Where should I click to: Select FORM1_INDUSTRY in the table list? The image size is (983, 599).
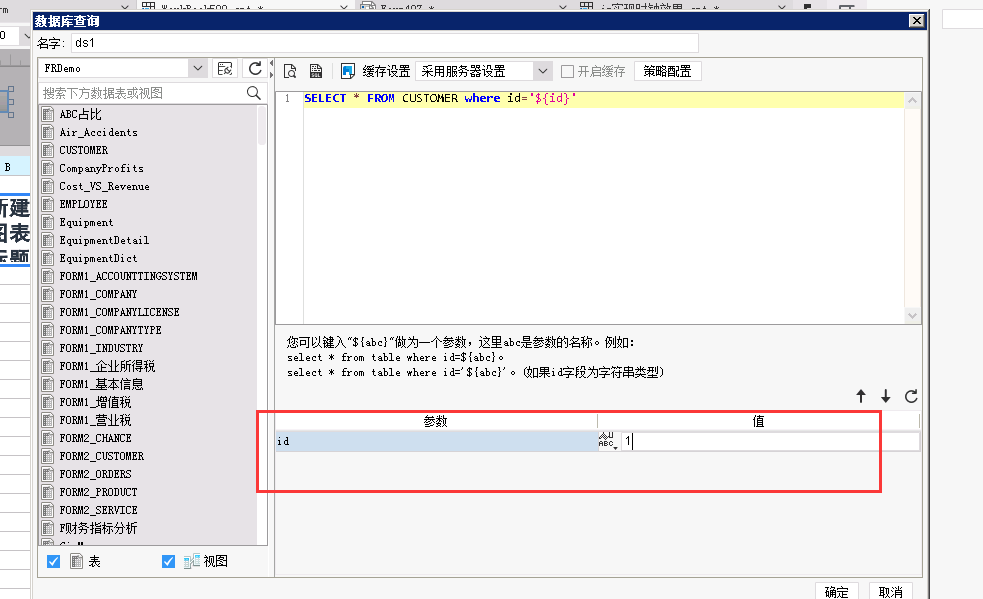point(102,348)
